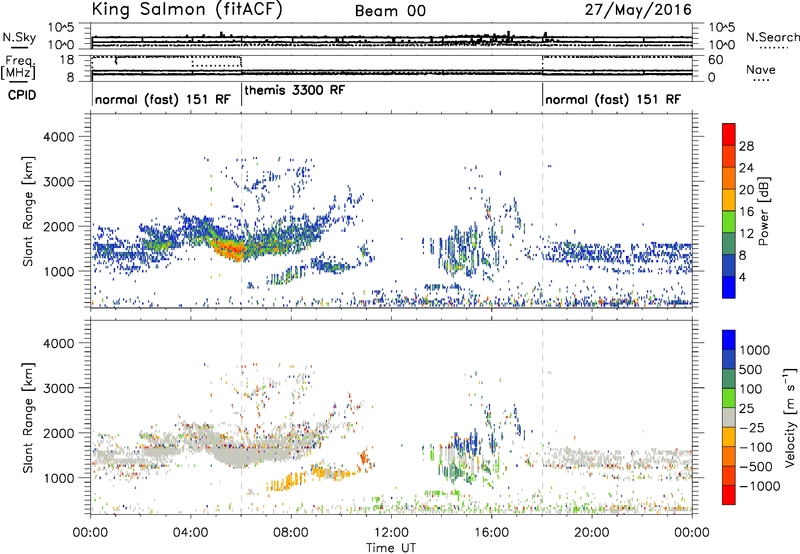The width and height of the screenshot is (800, 554).
Task: Click the red top segment of the Power color bar
Action: [729, 134]
